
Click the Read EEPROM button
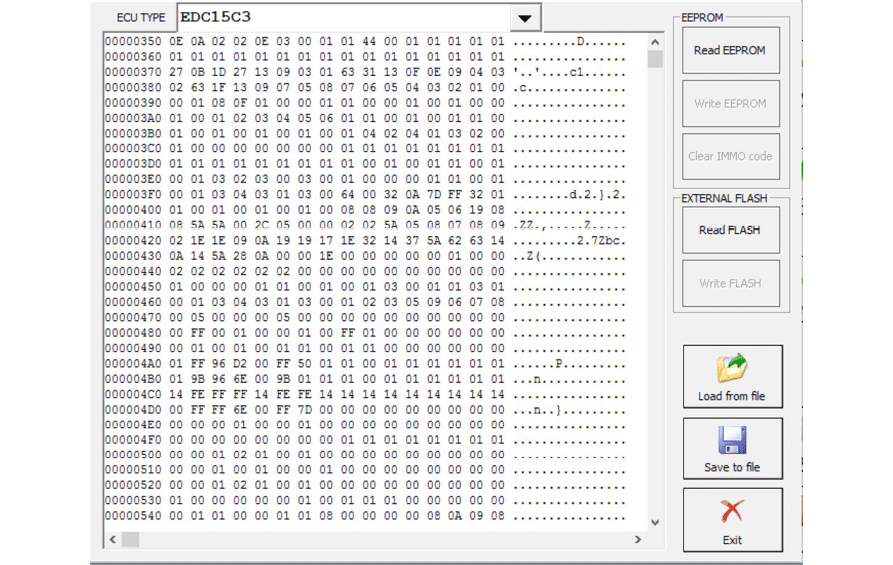click(731, 50)
